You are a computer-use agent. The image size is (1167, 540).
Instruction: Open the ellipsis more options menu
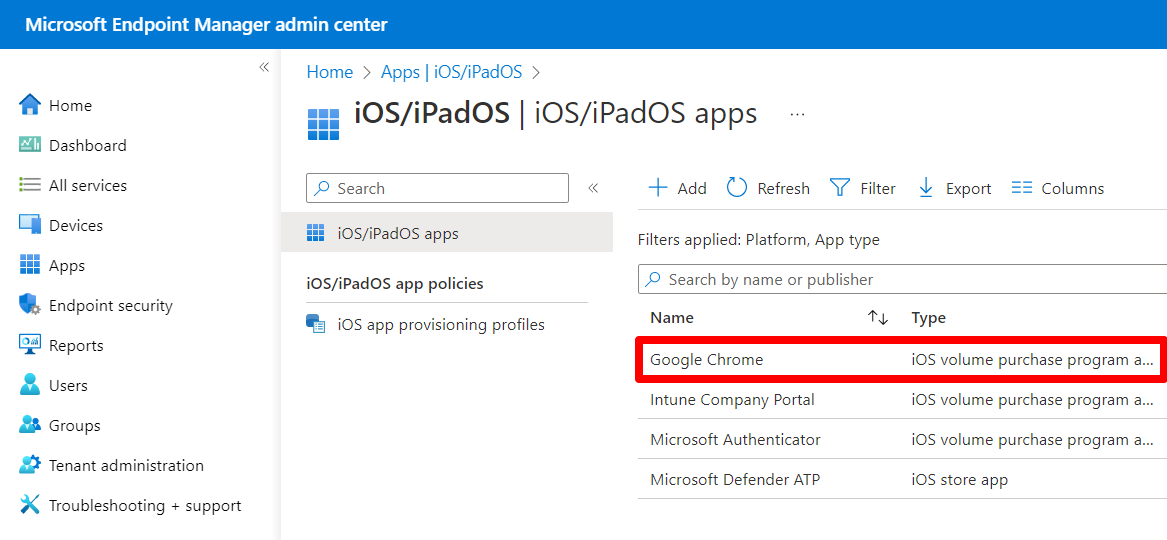click(x=797, y=115)
